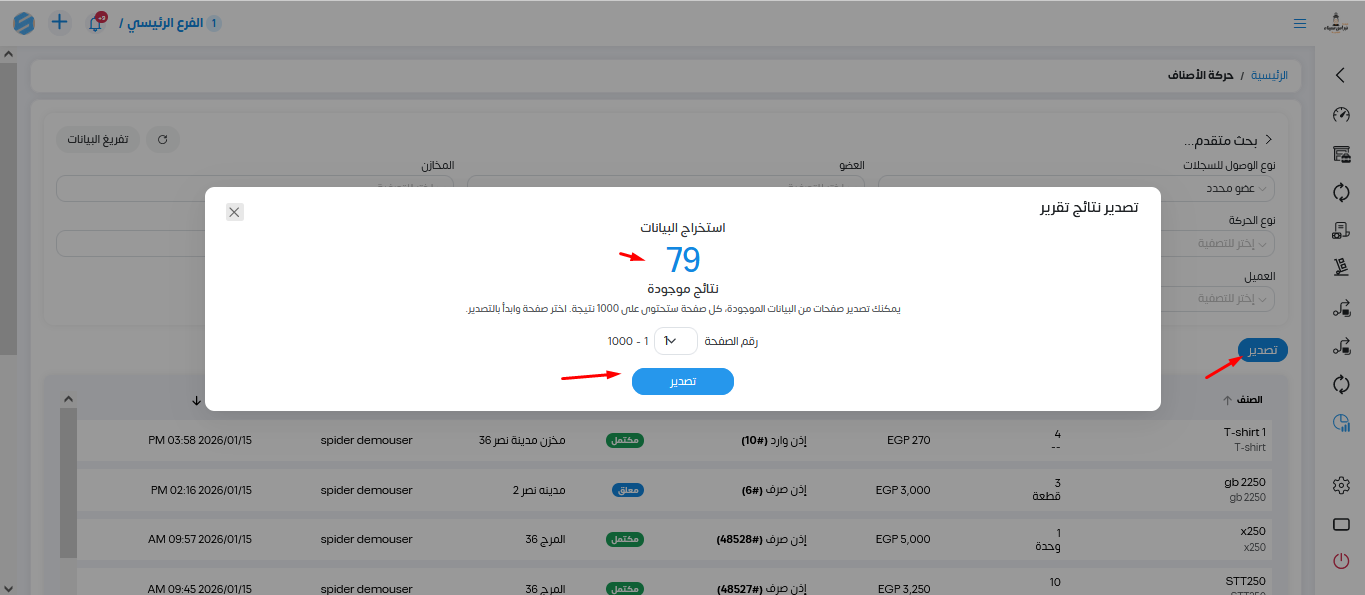Click the page scrollbar up arrow
1365x595 pixels.
tap(8, 53)
